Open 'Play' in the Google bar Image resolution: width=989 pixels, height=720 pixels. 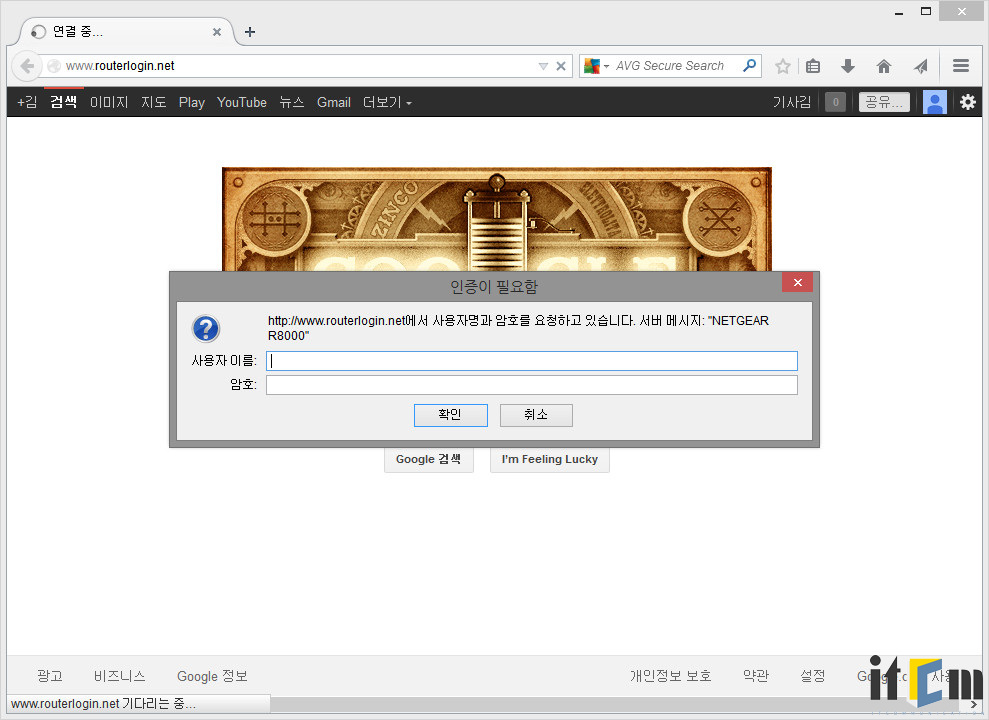point(192,102)
